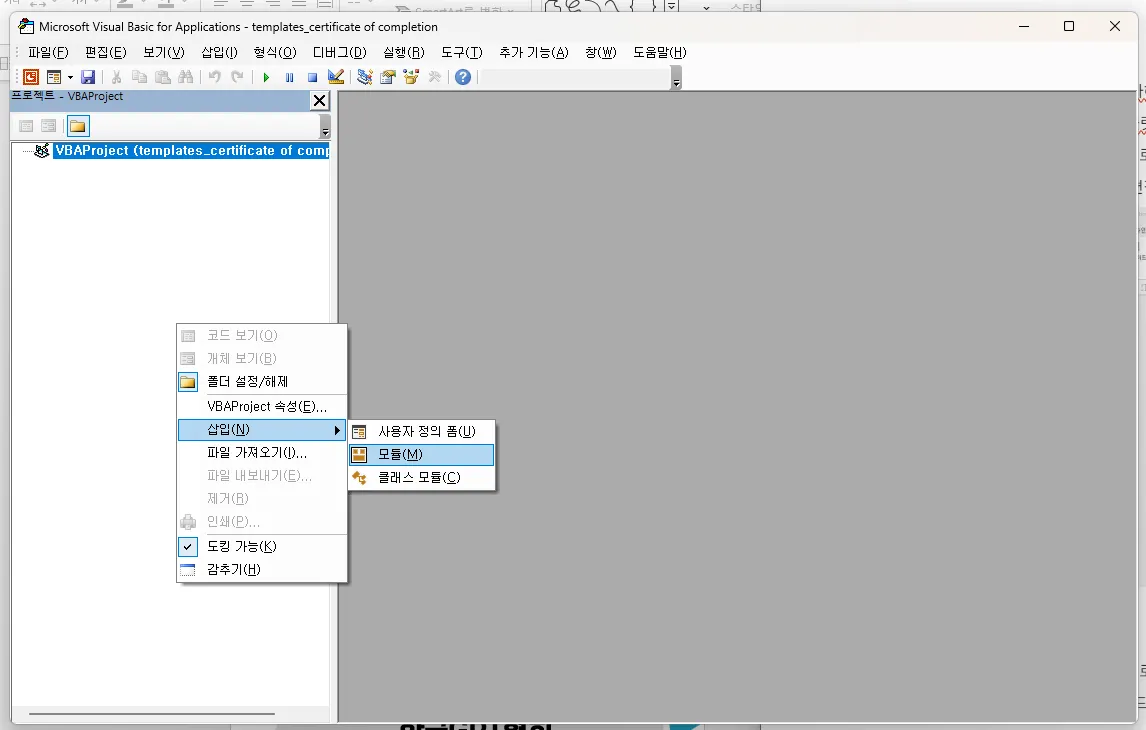Toggle Folders button in project pane
This screenshot has width=1146, height=730.
tap(77, 126)
